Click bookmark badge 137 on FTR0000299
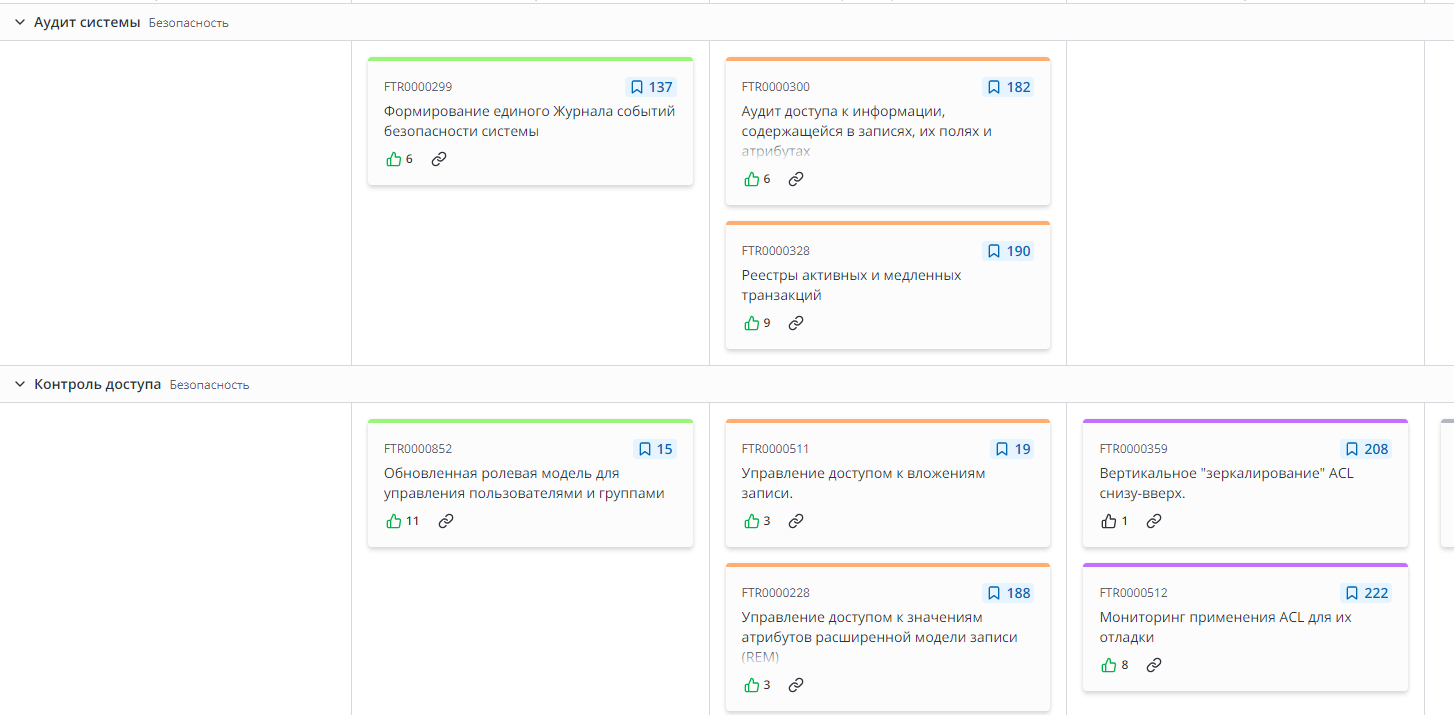Image resolution: width=1454 pixels, height=715 pixels. [x=650, y=87]
